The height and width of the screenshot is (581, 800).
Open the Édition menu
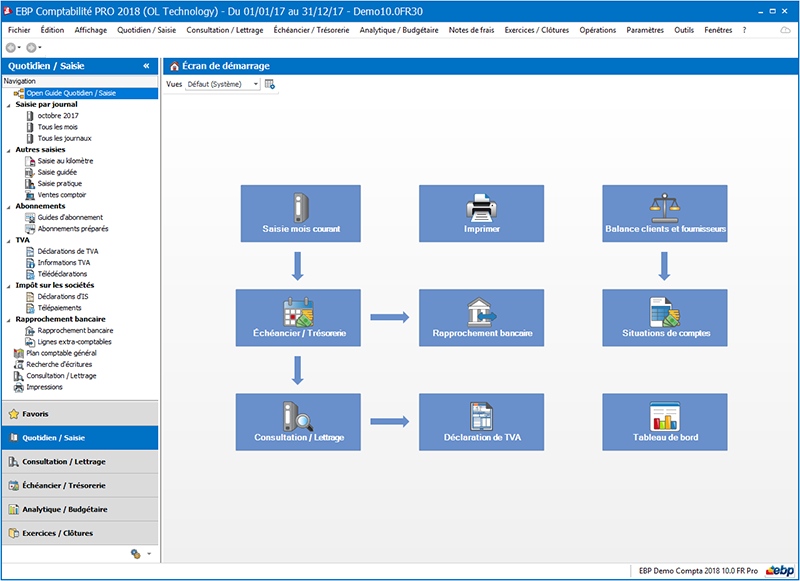point(52,30)
